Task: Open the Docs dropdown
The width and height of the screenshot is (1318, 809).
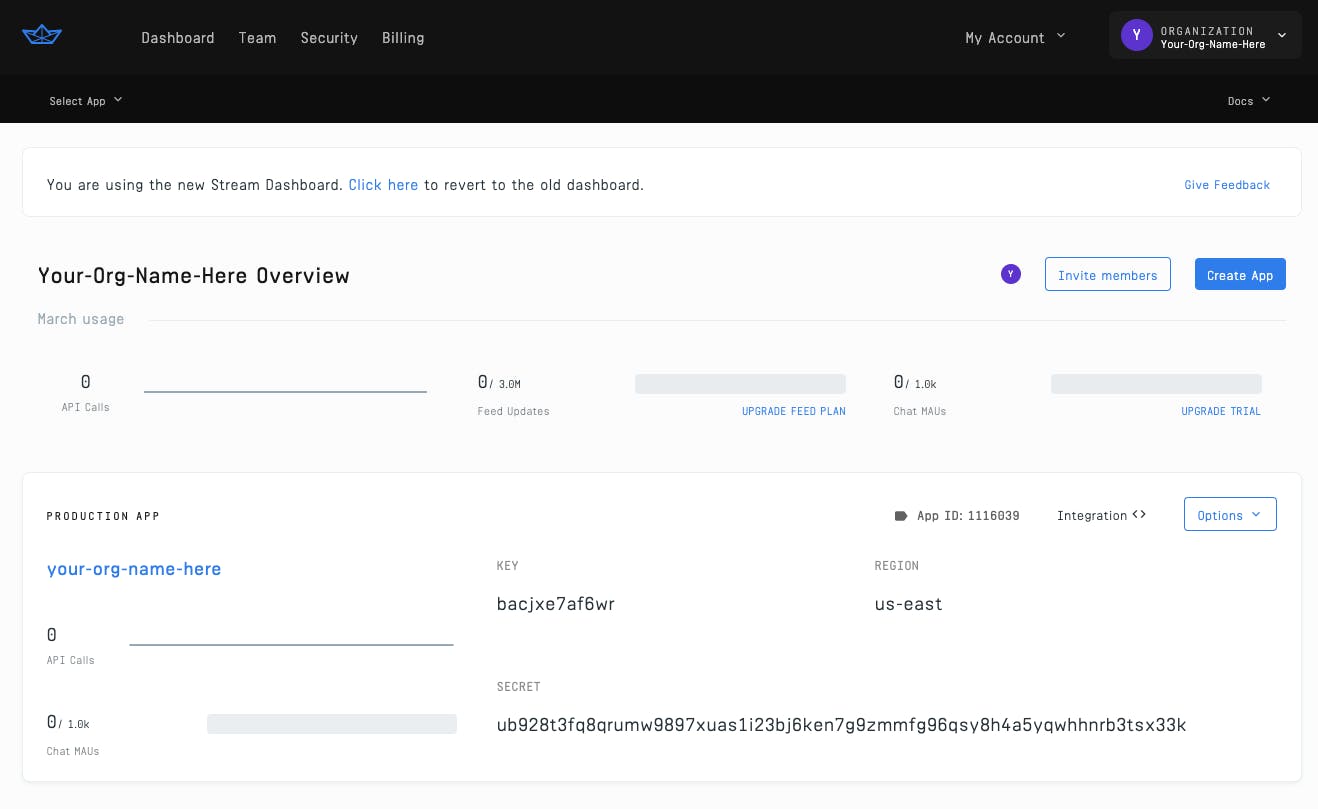Action: [1249, 101]
